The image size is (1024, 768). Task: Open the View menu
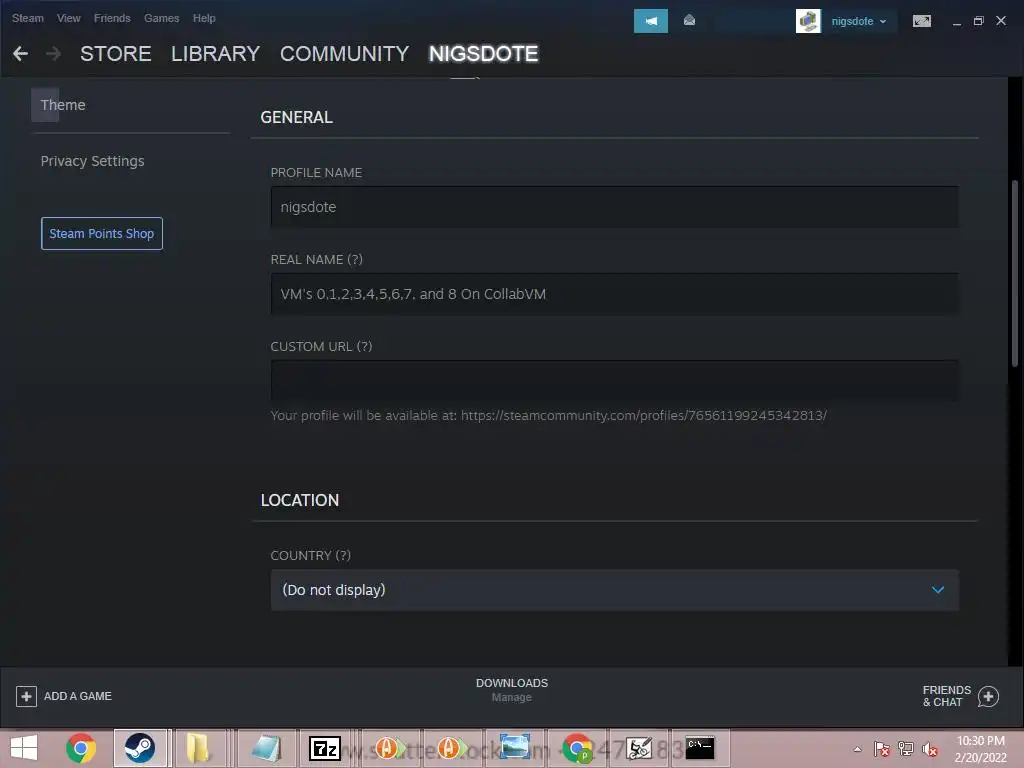pos(69,18)
